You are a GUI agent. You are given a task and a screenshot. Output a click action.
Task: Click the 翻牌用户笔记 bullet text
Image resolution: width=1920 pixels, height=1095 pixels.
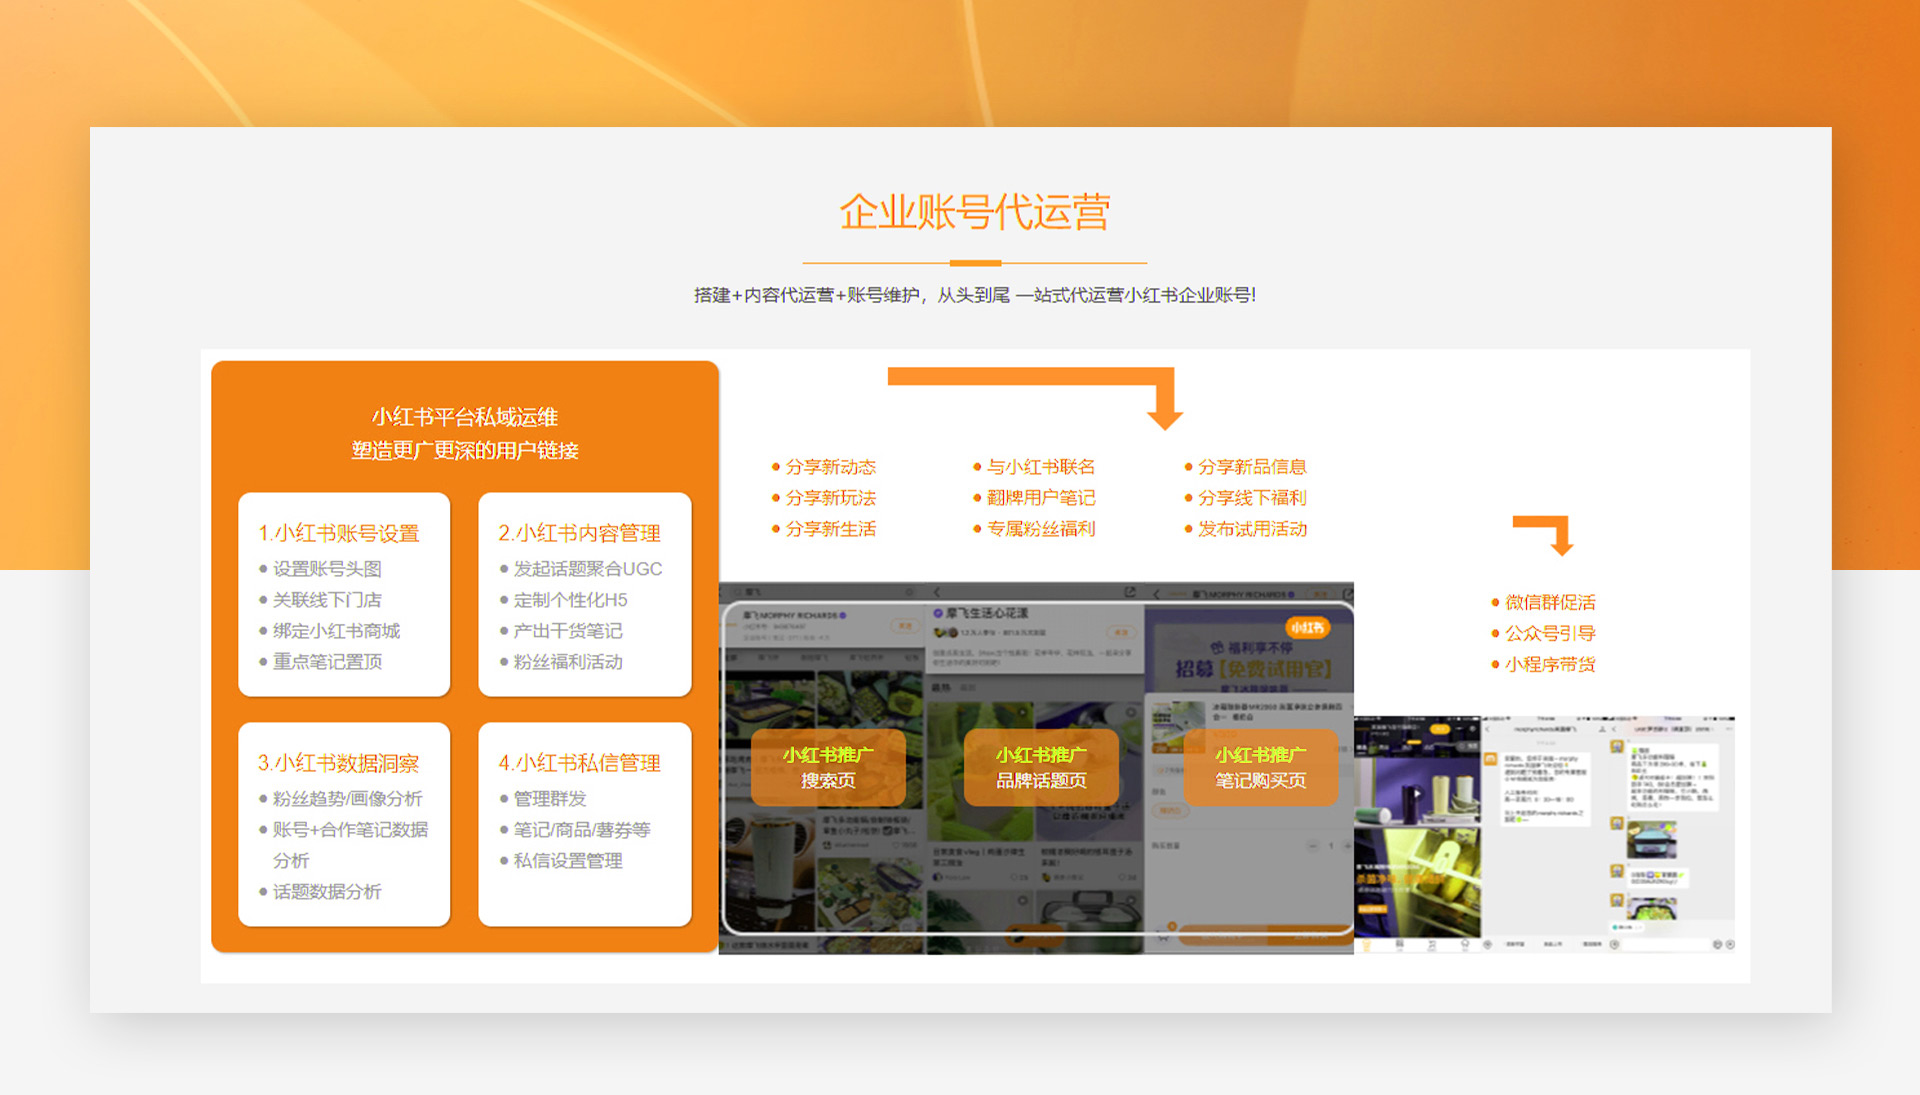coord(1040,497)
